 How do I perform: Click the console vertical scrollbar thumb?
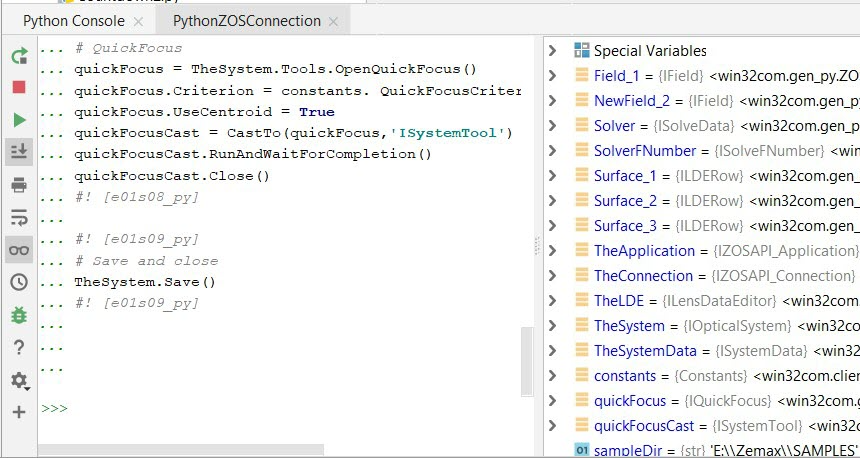coord(527,361)
